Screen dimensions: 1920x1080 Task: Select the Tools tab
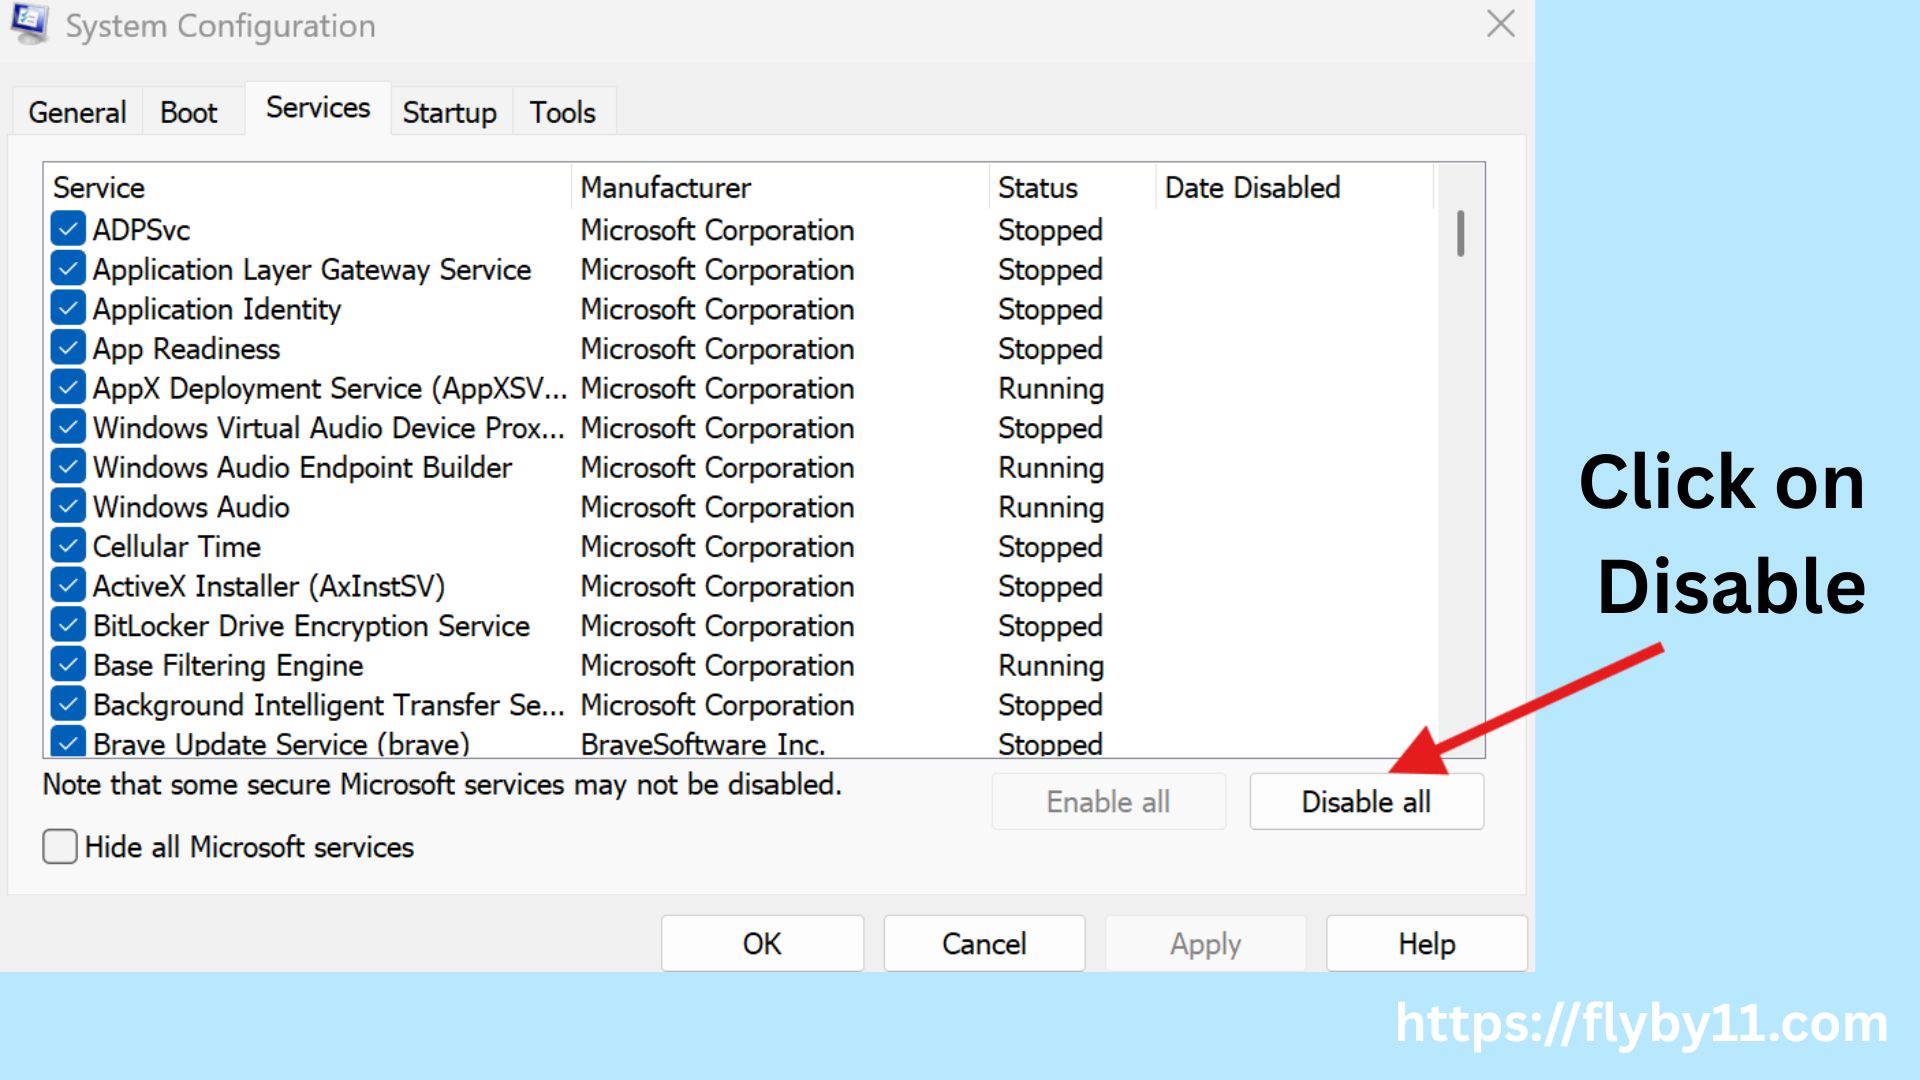[563, 112]
